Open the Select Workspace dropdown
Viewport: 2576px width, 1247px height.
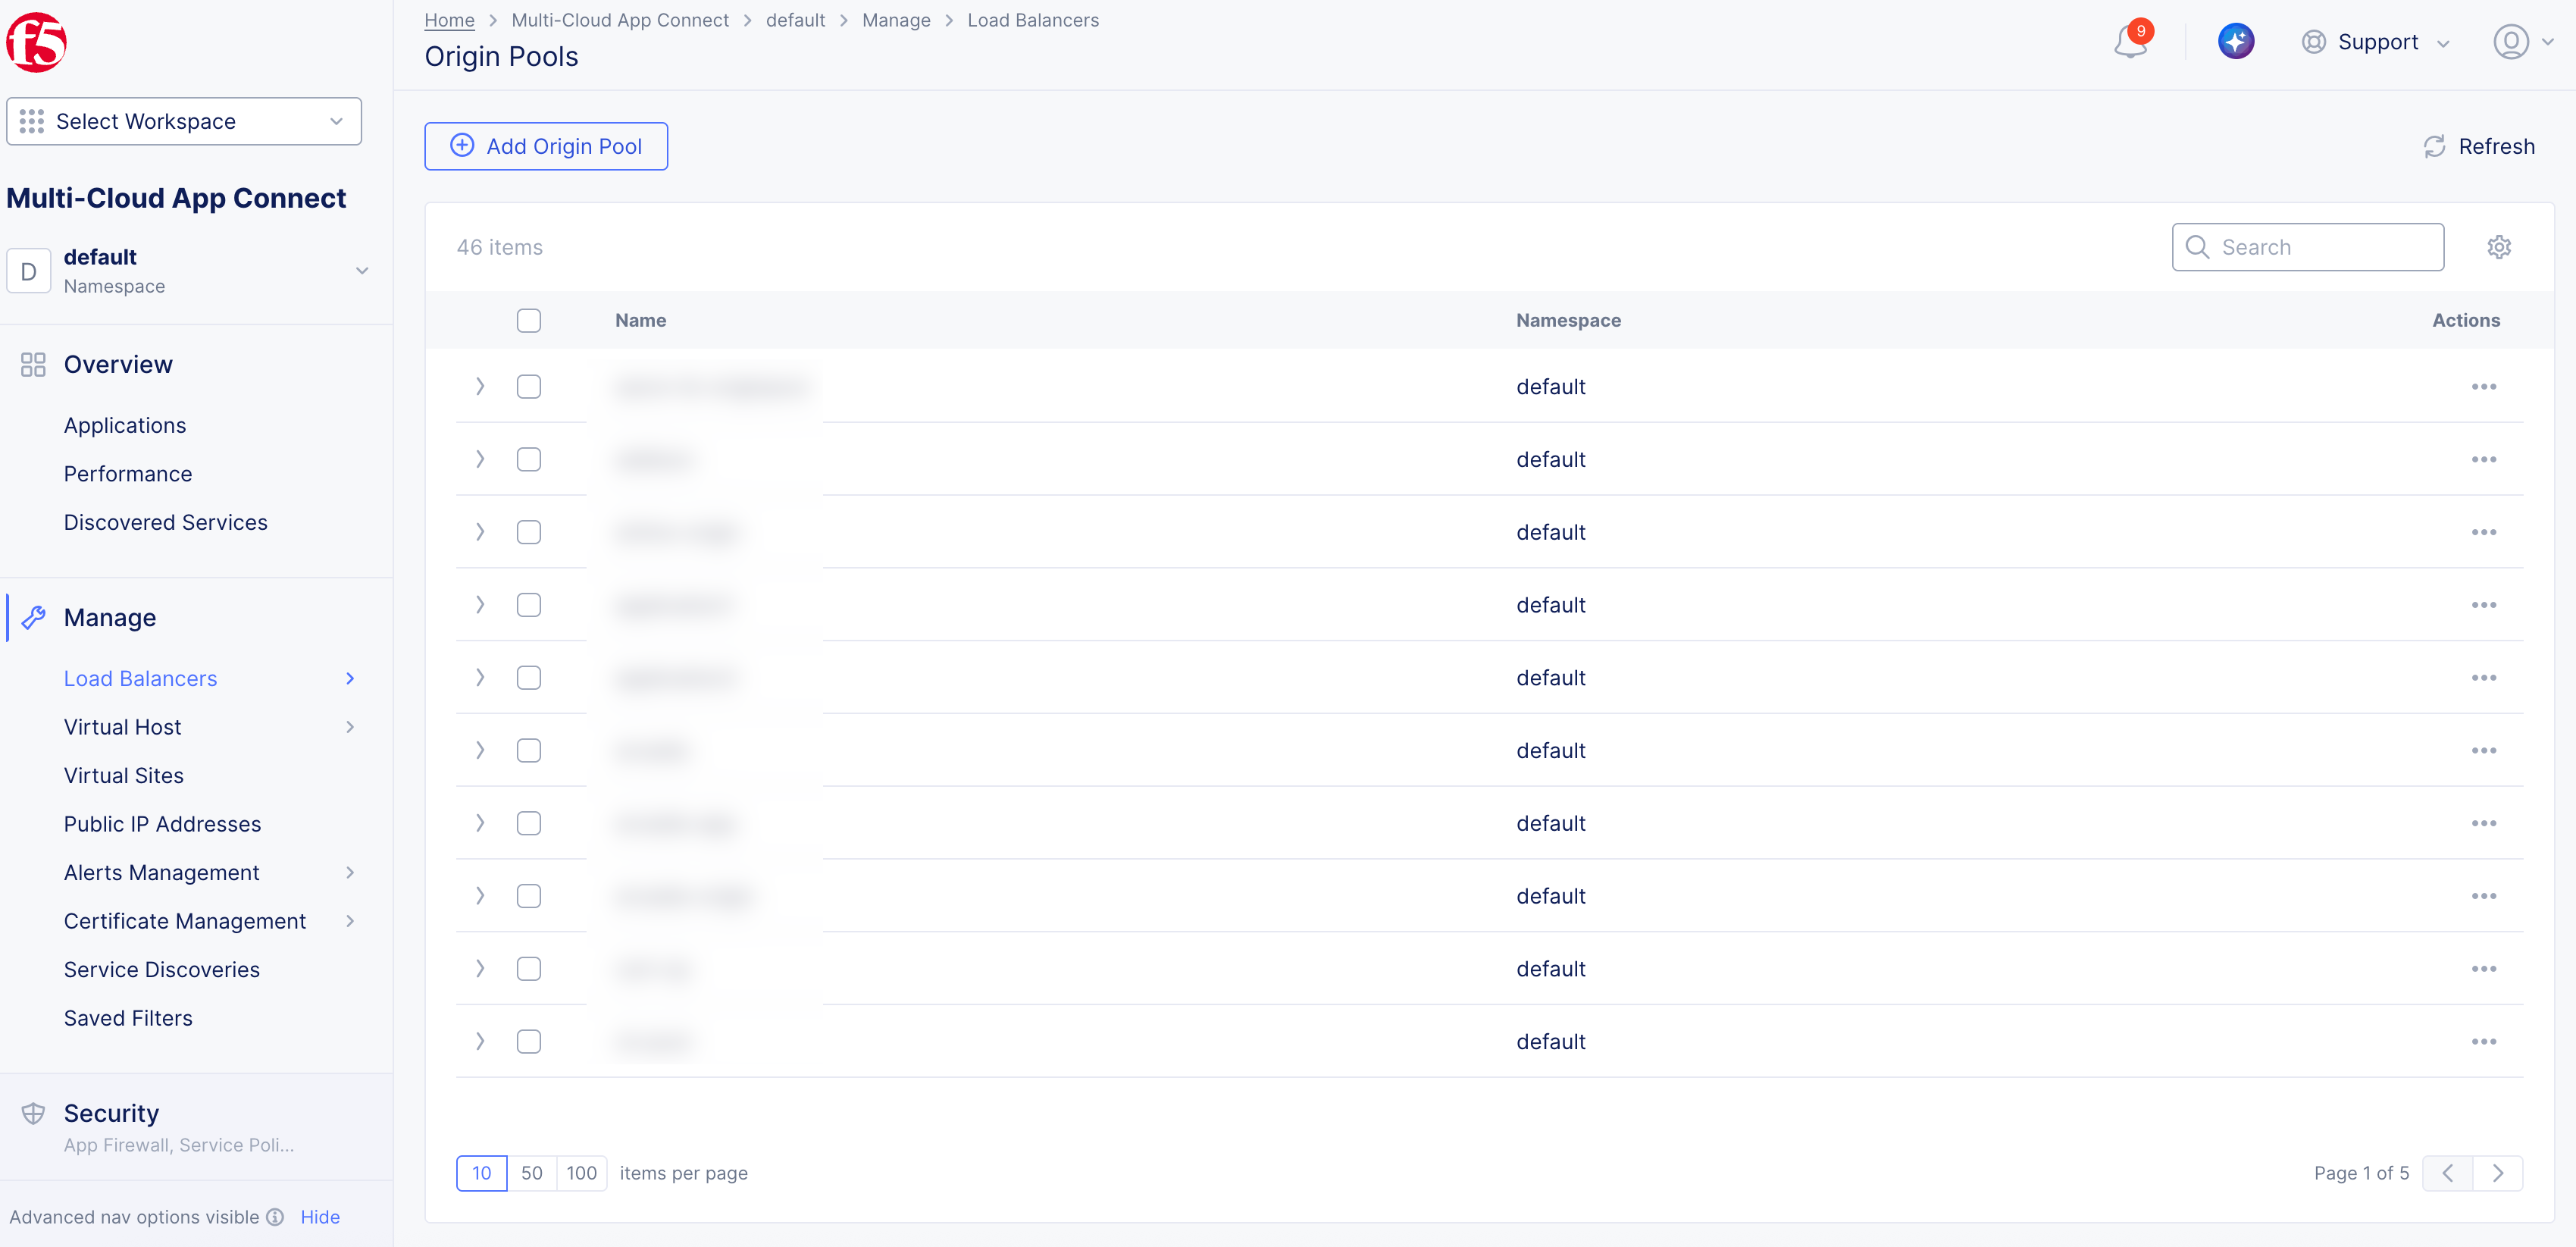184,121
